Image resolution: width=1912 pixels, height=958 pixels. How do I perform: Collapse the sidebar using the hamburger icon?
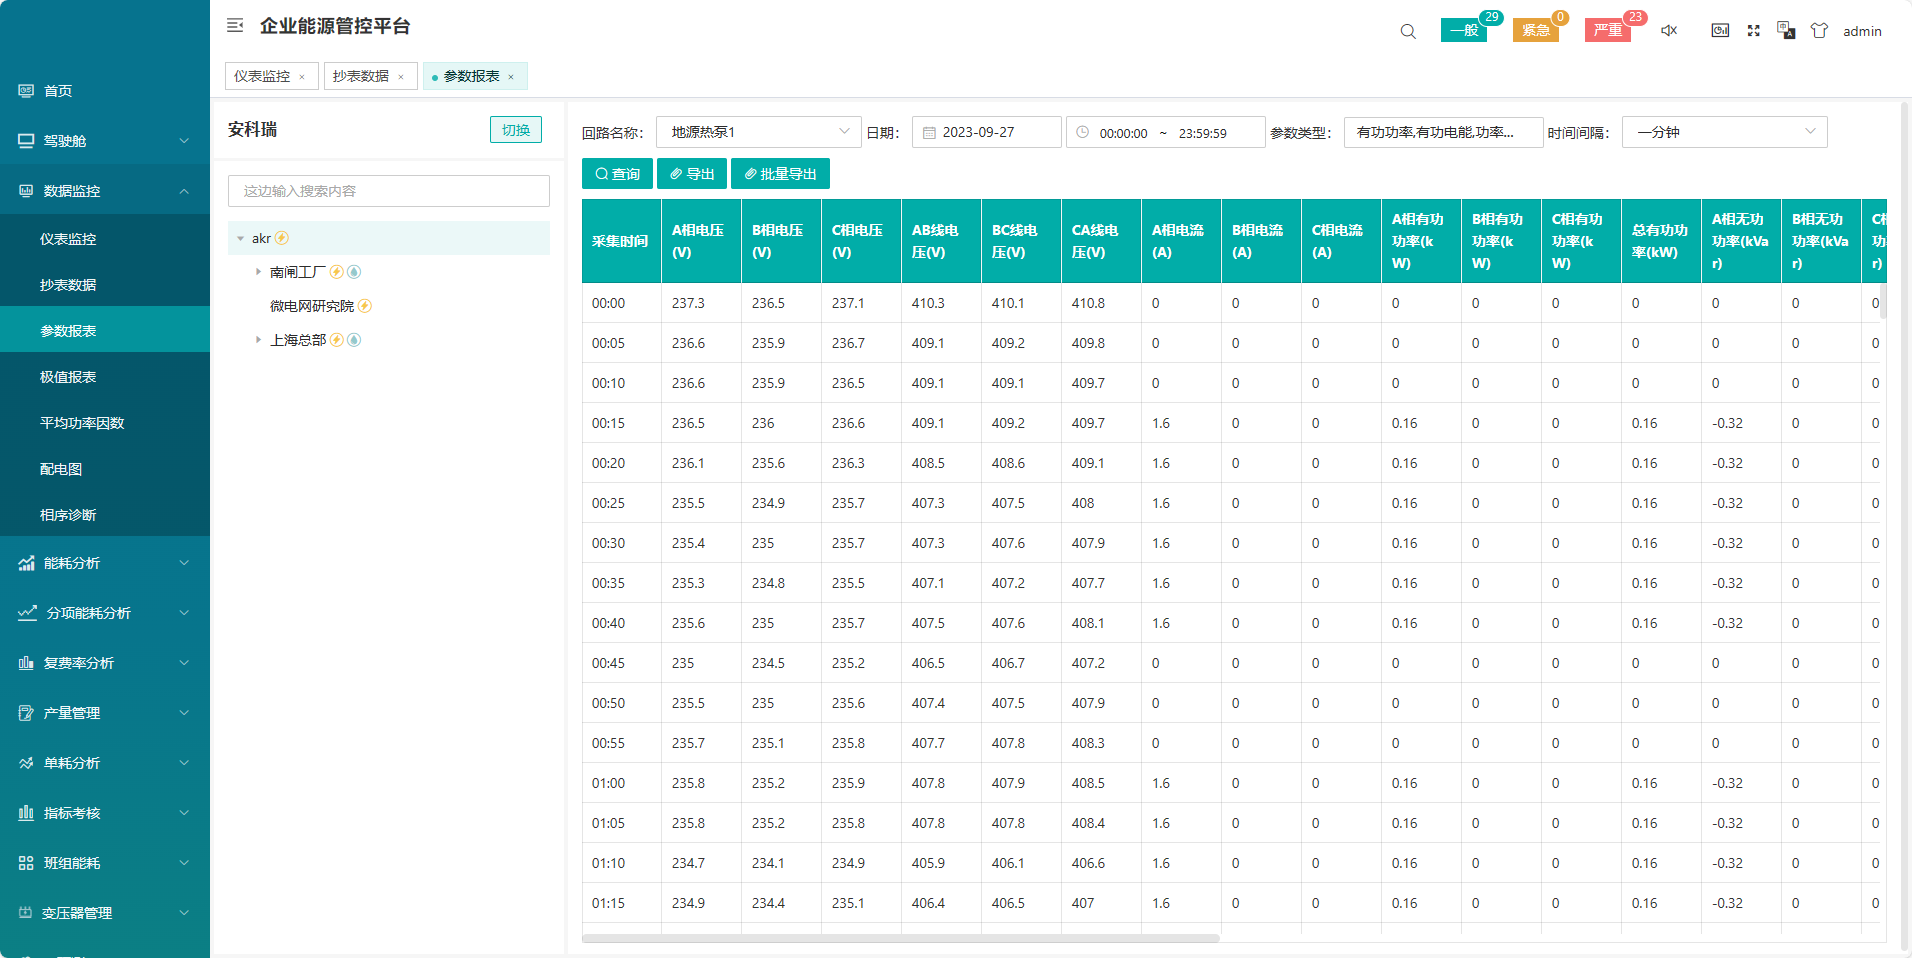pos(235,26)
